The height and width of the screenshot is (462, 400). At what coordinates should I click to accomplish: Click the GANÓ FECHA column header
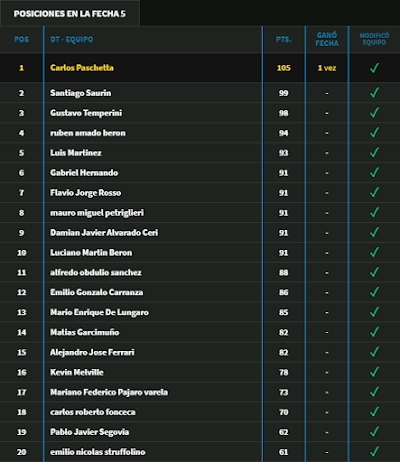click(327, 39)
